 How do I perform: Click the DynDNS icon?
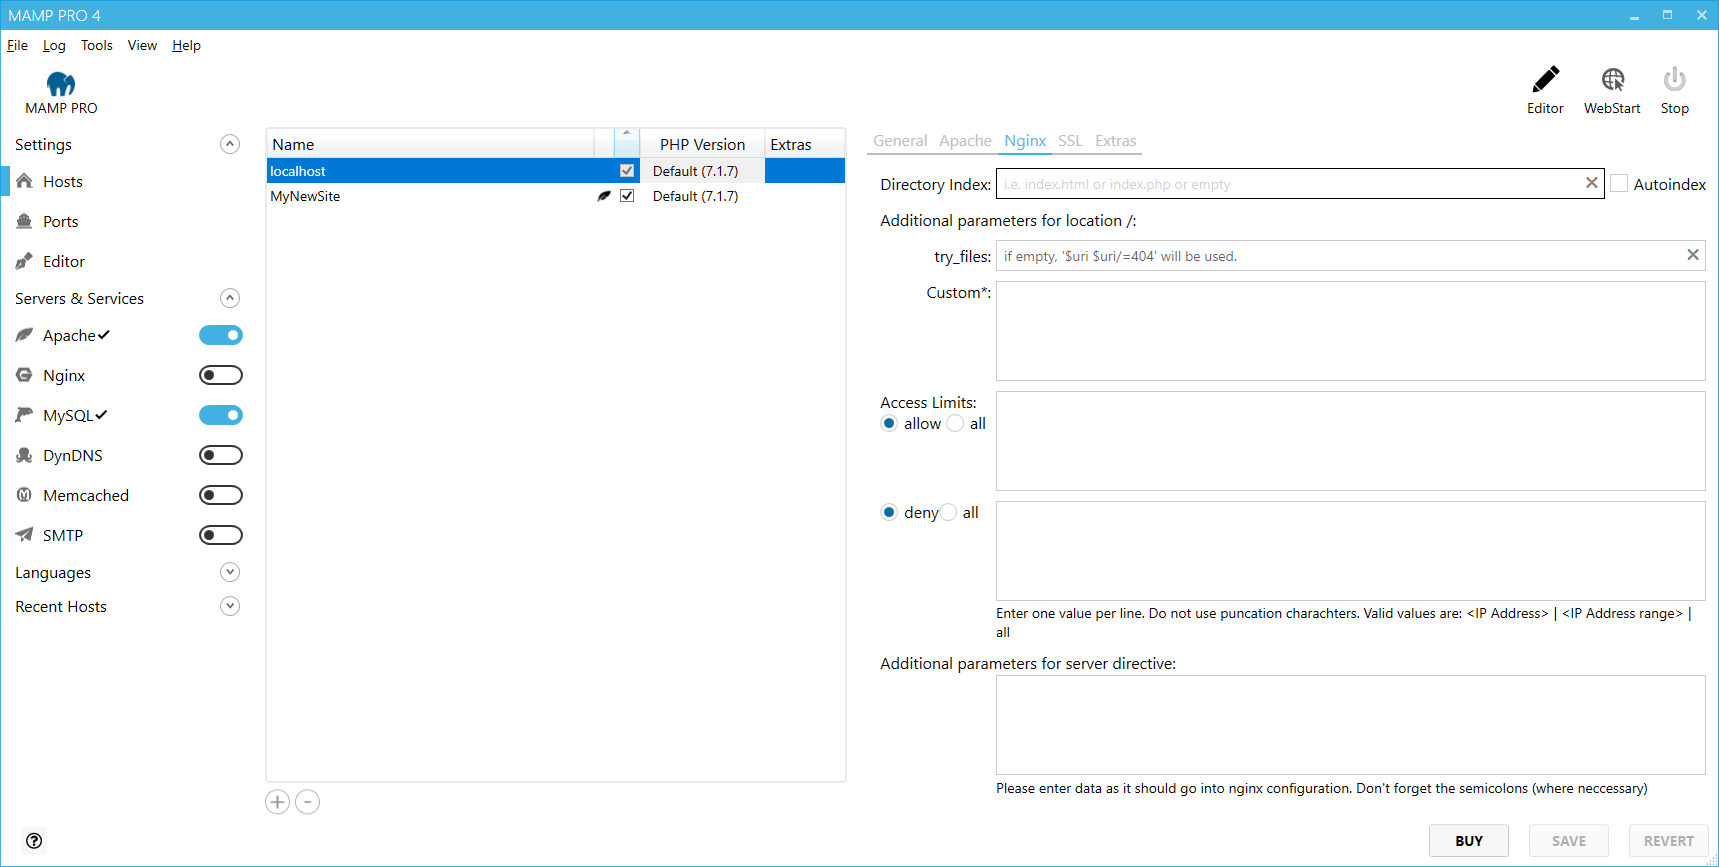pos(25,455)
